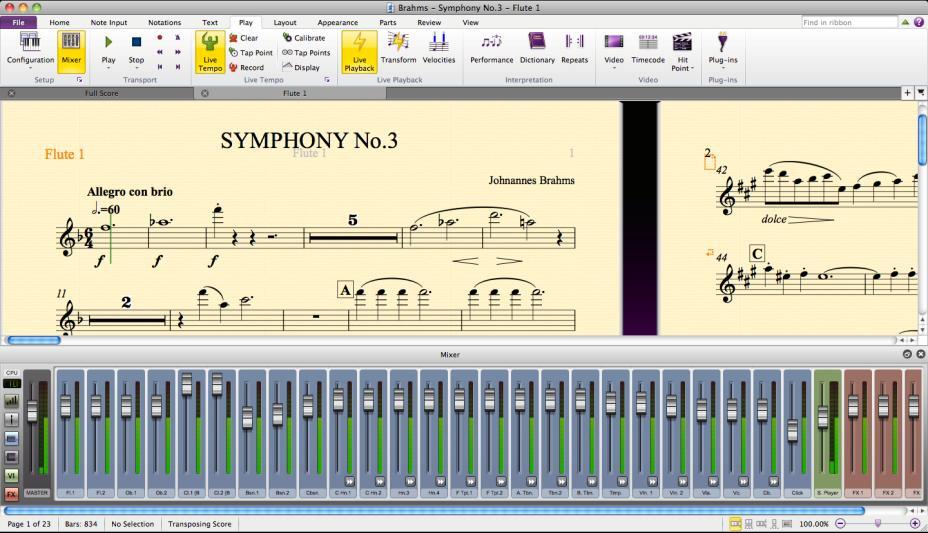Open the Repeats settings
The height and width of the screenshot is (533, 928).
(574, 48)
